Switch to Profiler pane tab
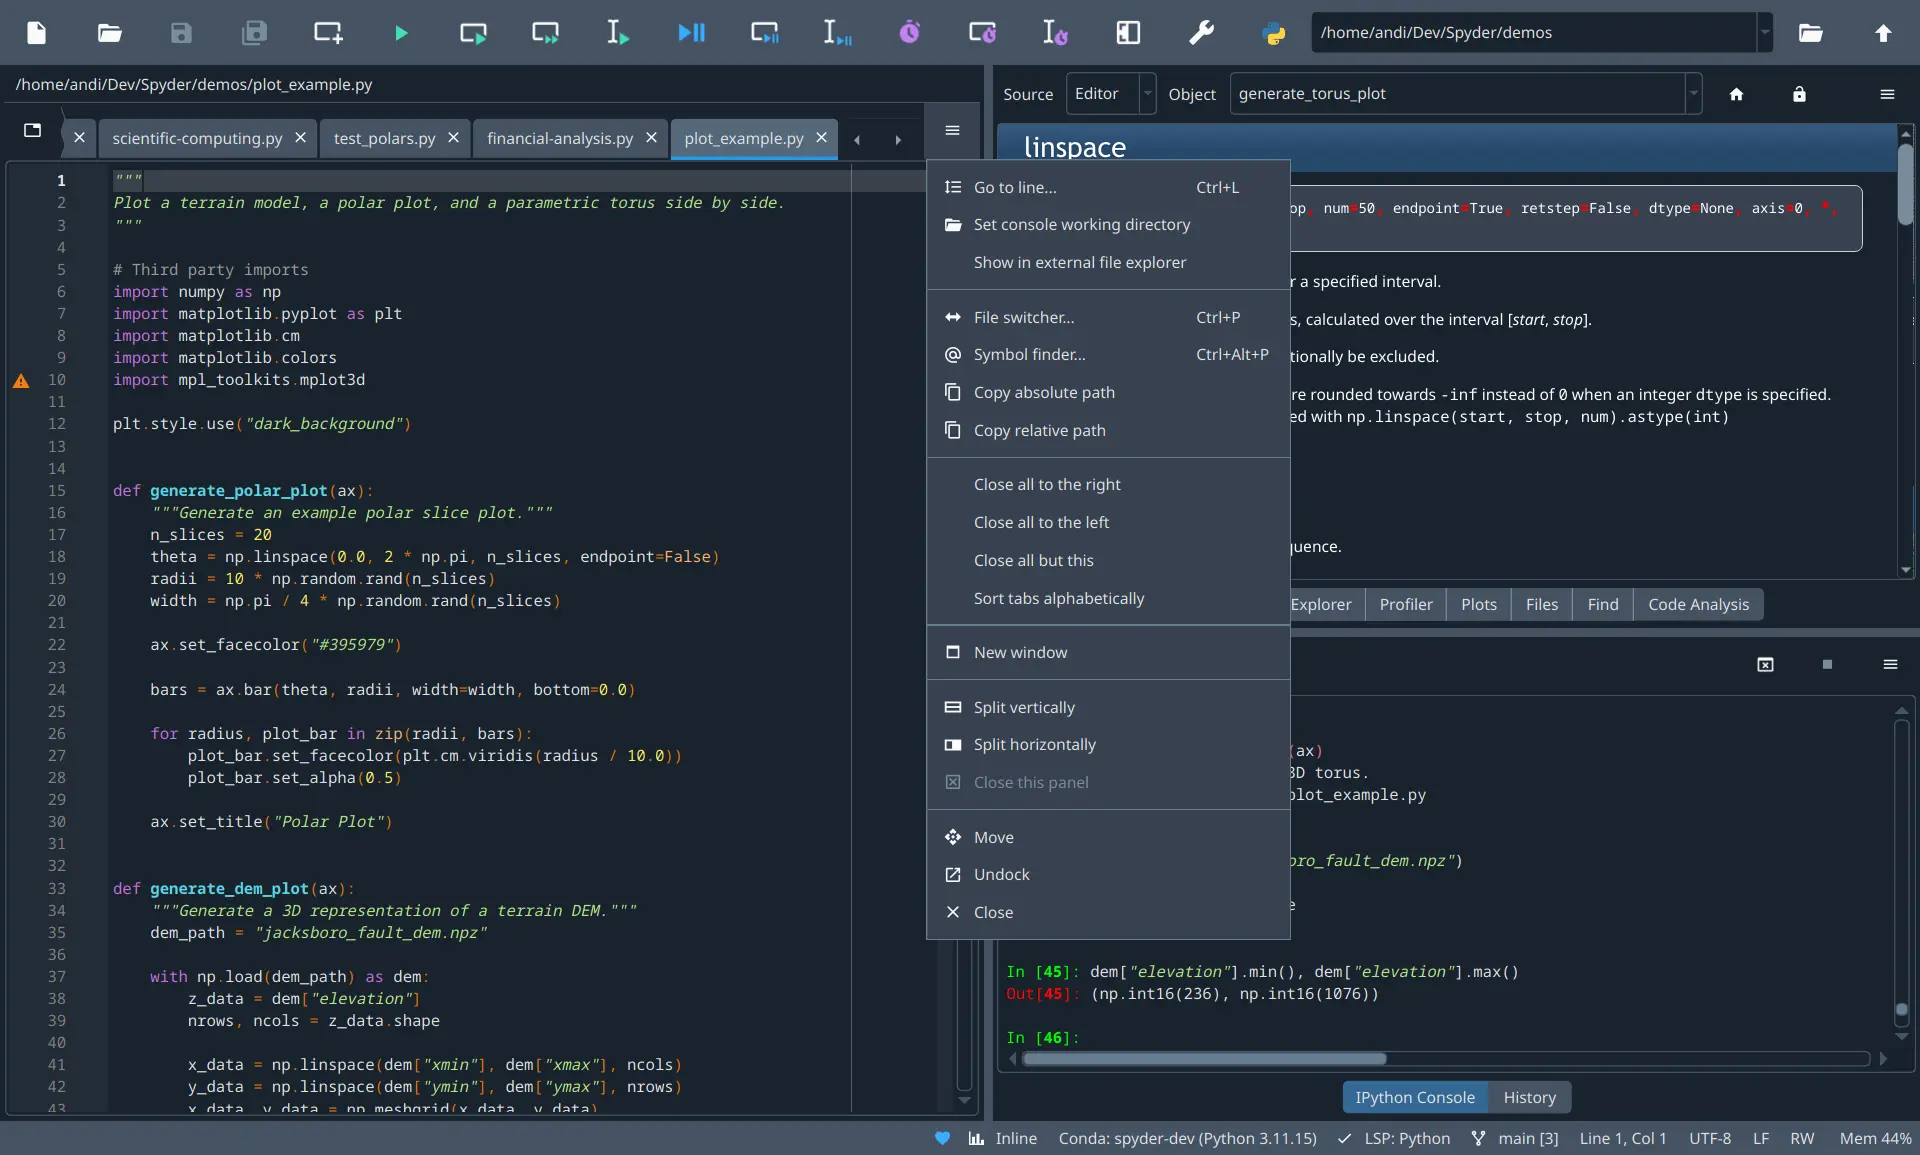Image resolution: width=1920 pixels, height=1155 pixels. [x=1405, y=604]
